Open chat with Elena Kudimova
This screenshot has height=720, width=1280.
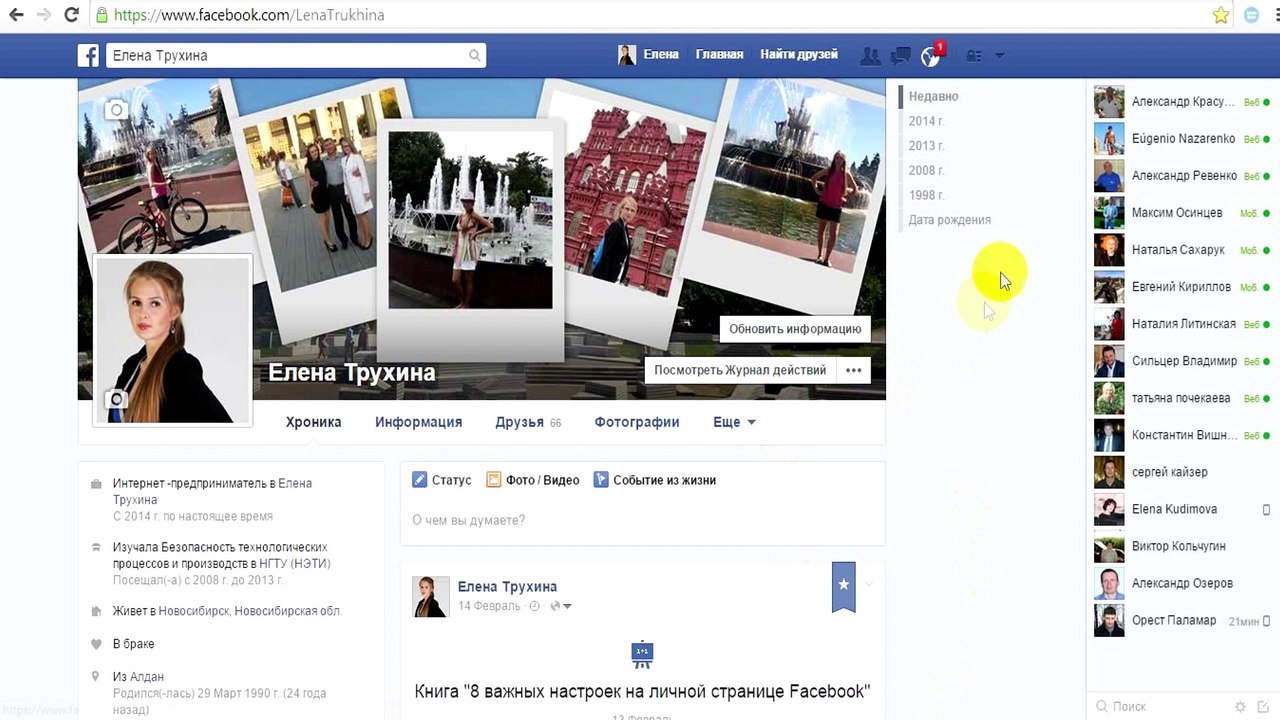point(1182,509)
